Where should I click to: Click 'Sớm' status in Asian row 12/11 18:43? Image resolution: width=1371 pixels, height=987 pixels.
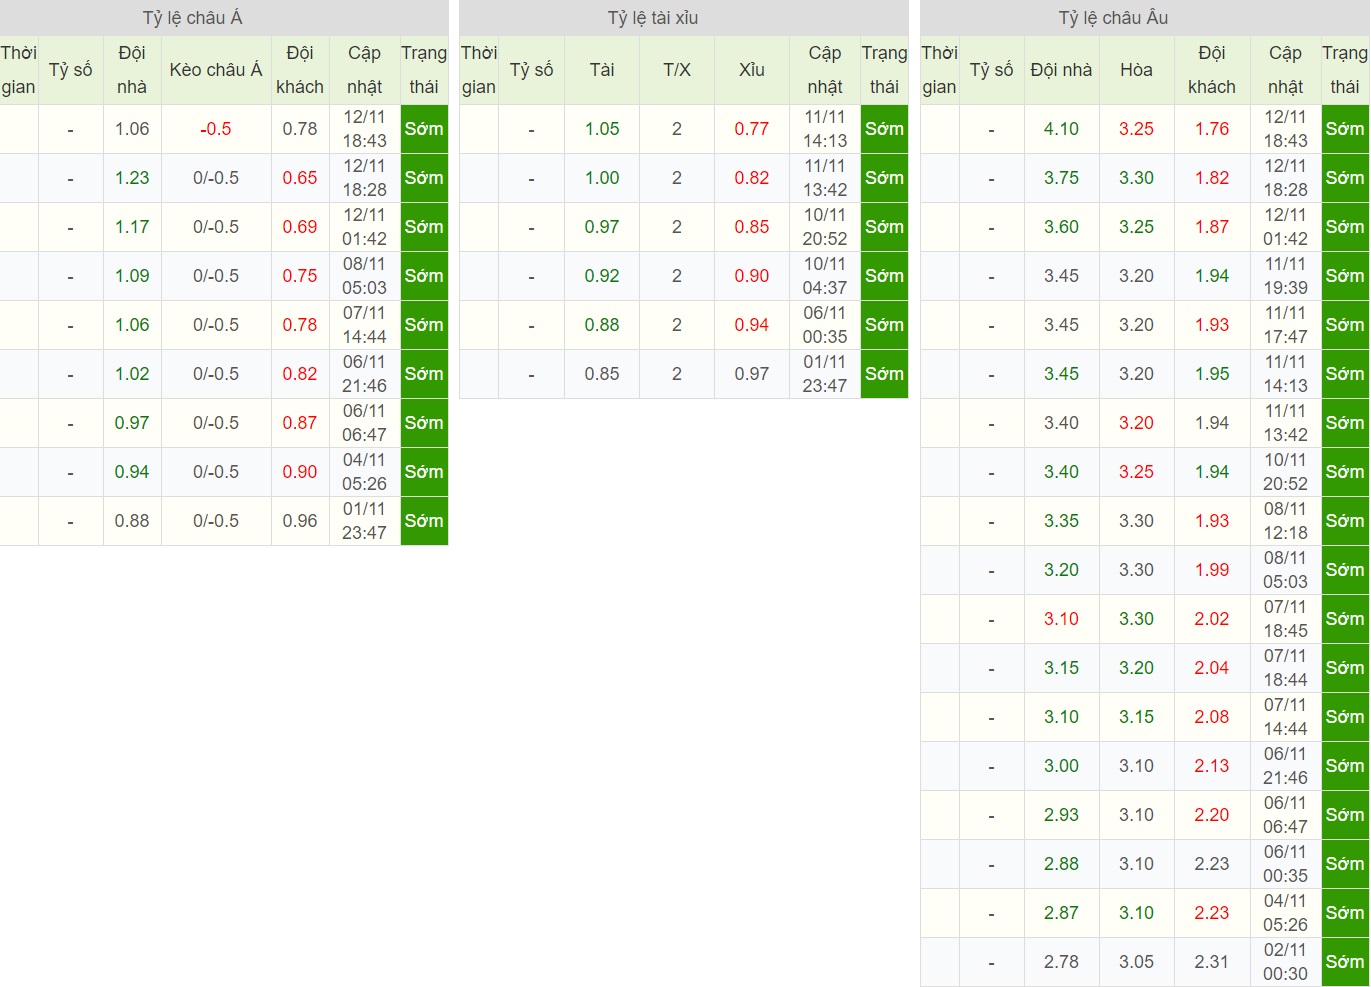click(x=424, y=129)
